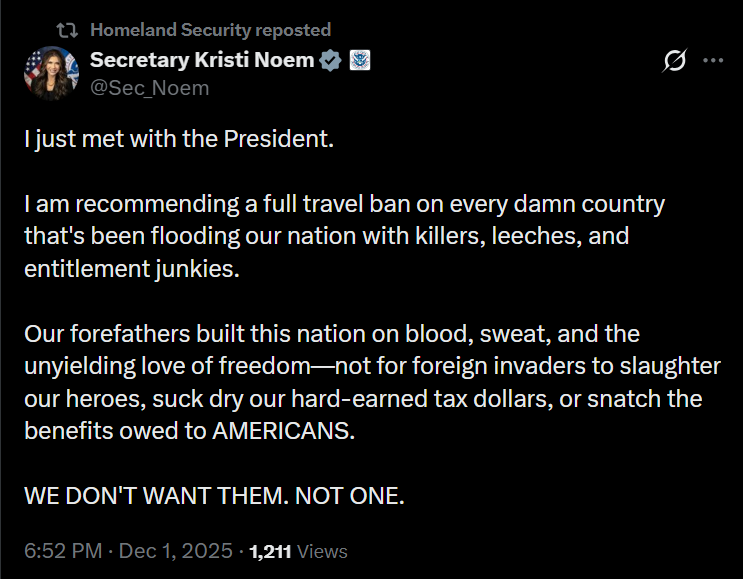The image size is (743, 579).
Task: Click the paragraph starting "Our forefathers built"
Action: pos(372,382)
